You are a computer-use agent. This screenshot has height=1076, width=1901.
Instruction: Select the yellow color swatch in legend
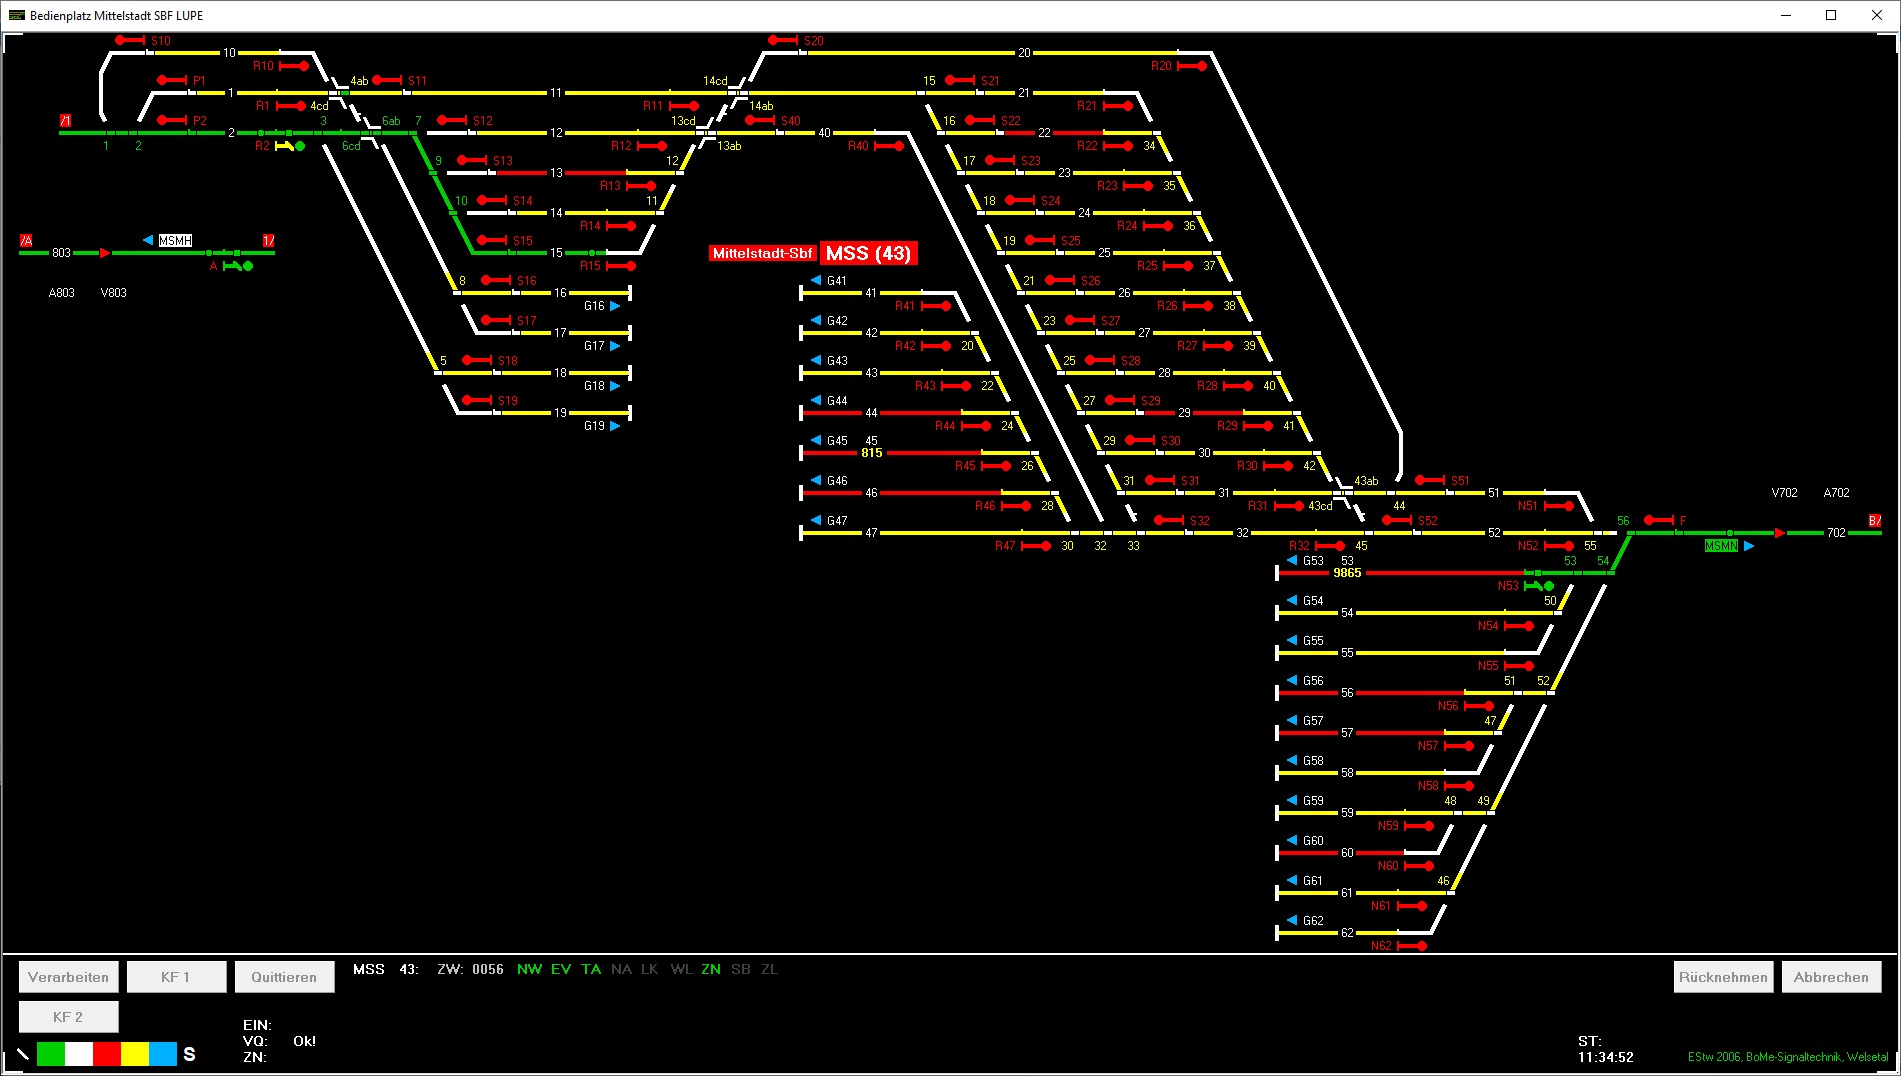pos(135,1054)
